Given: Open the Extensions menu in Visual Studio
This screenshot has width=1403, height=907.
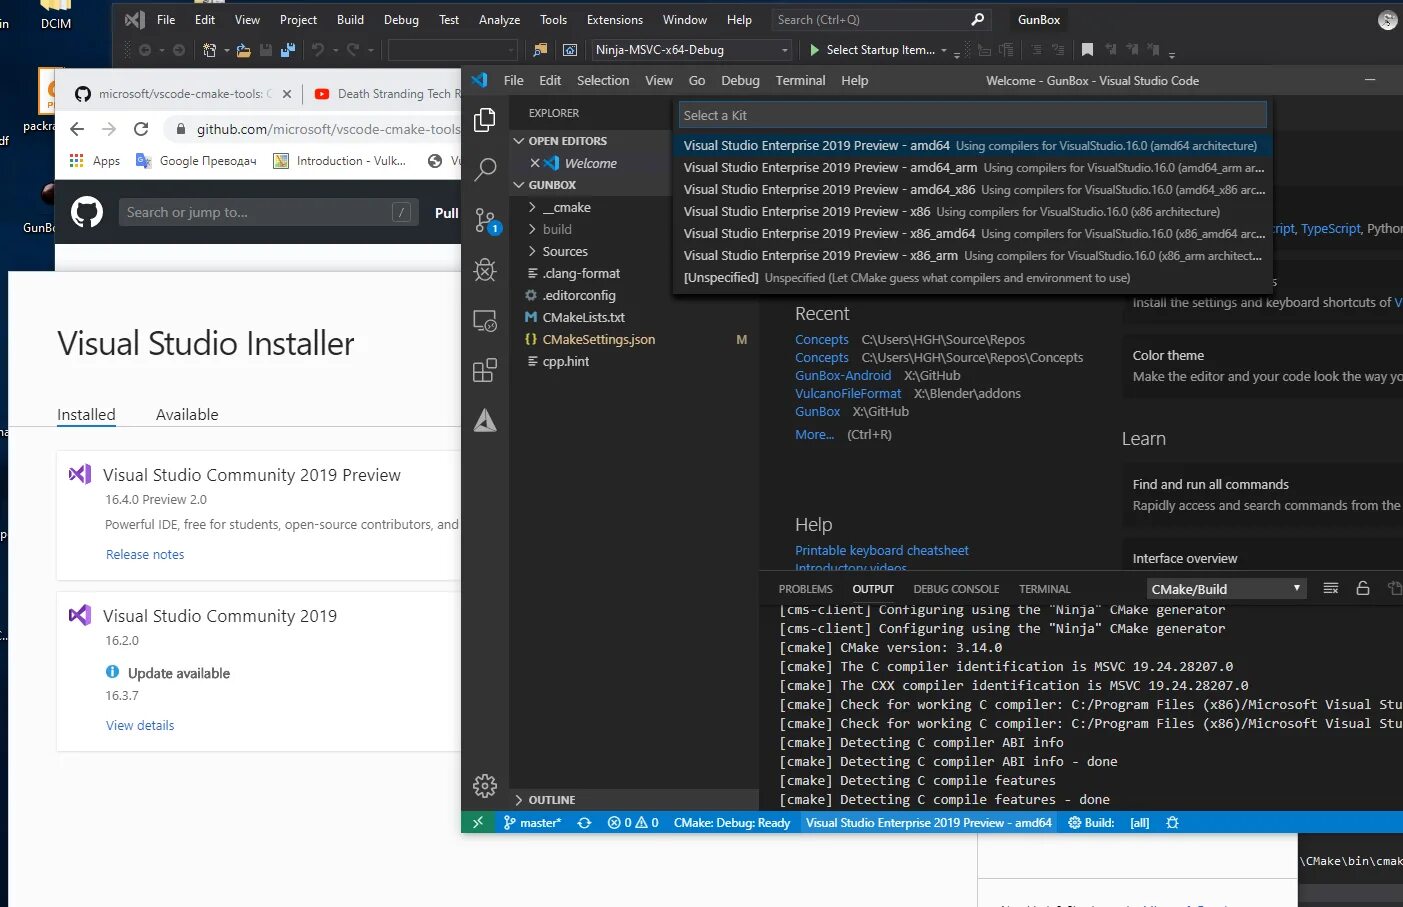Looking at the screenshot, I should pyautogui.click(x=615, y=20).
